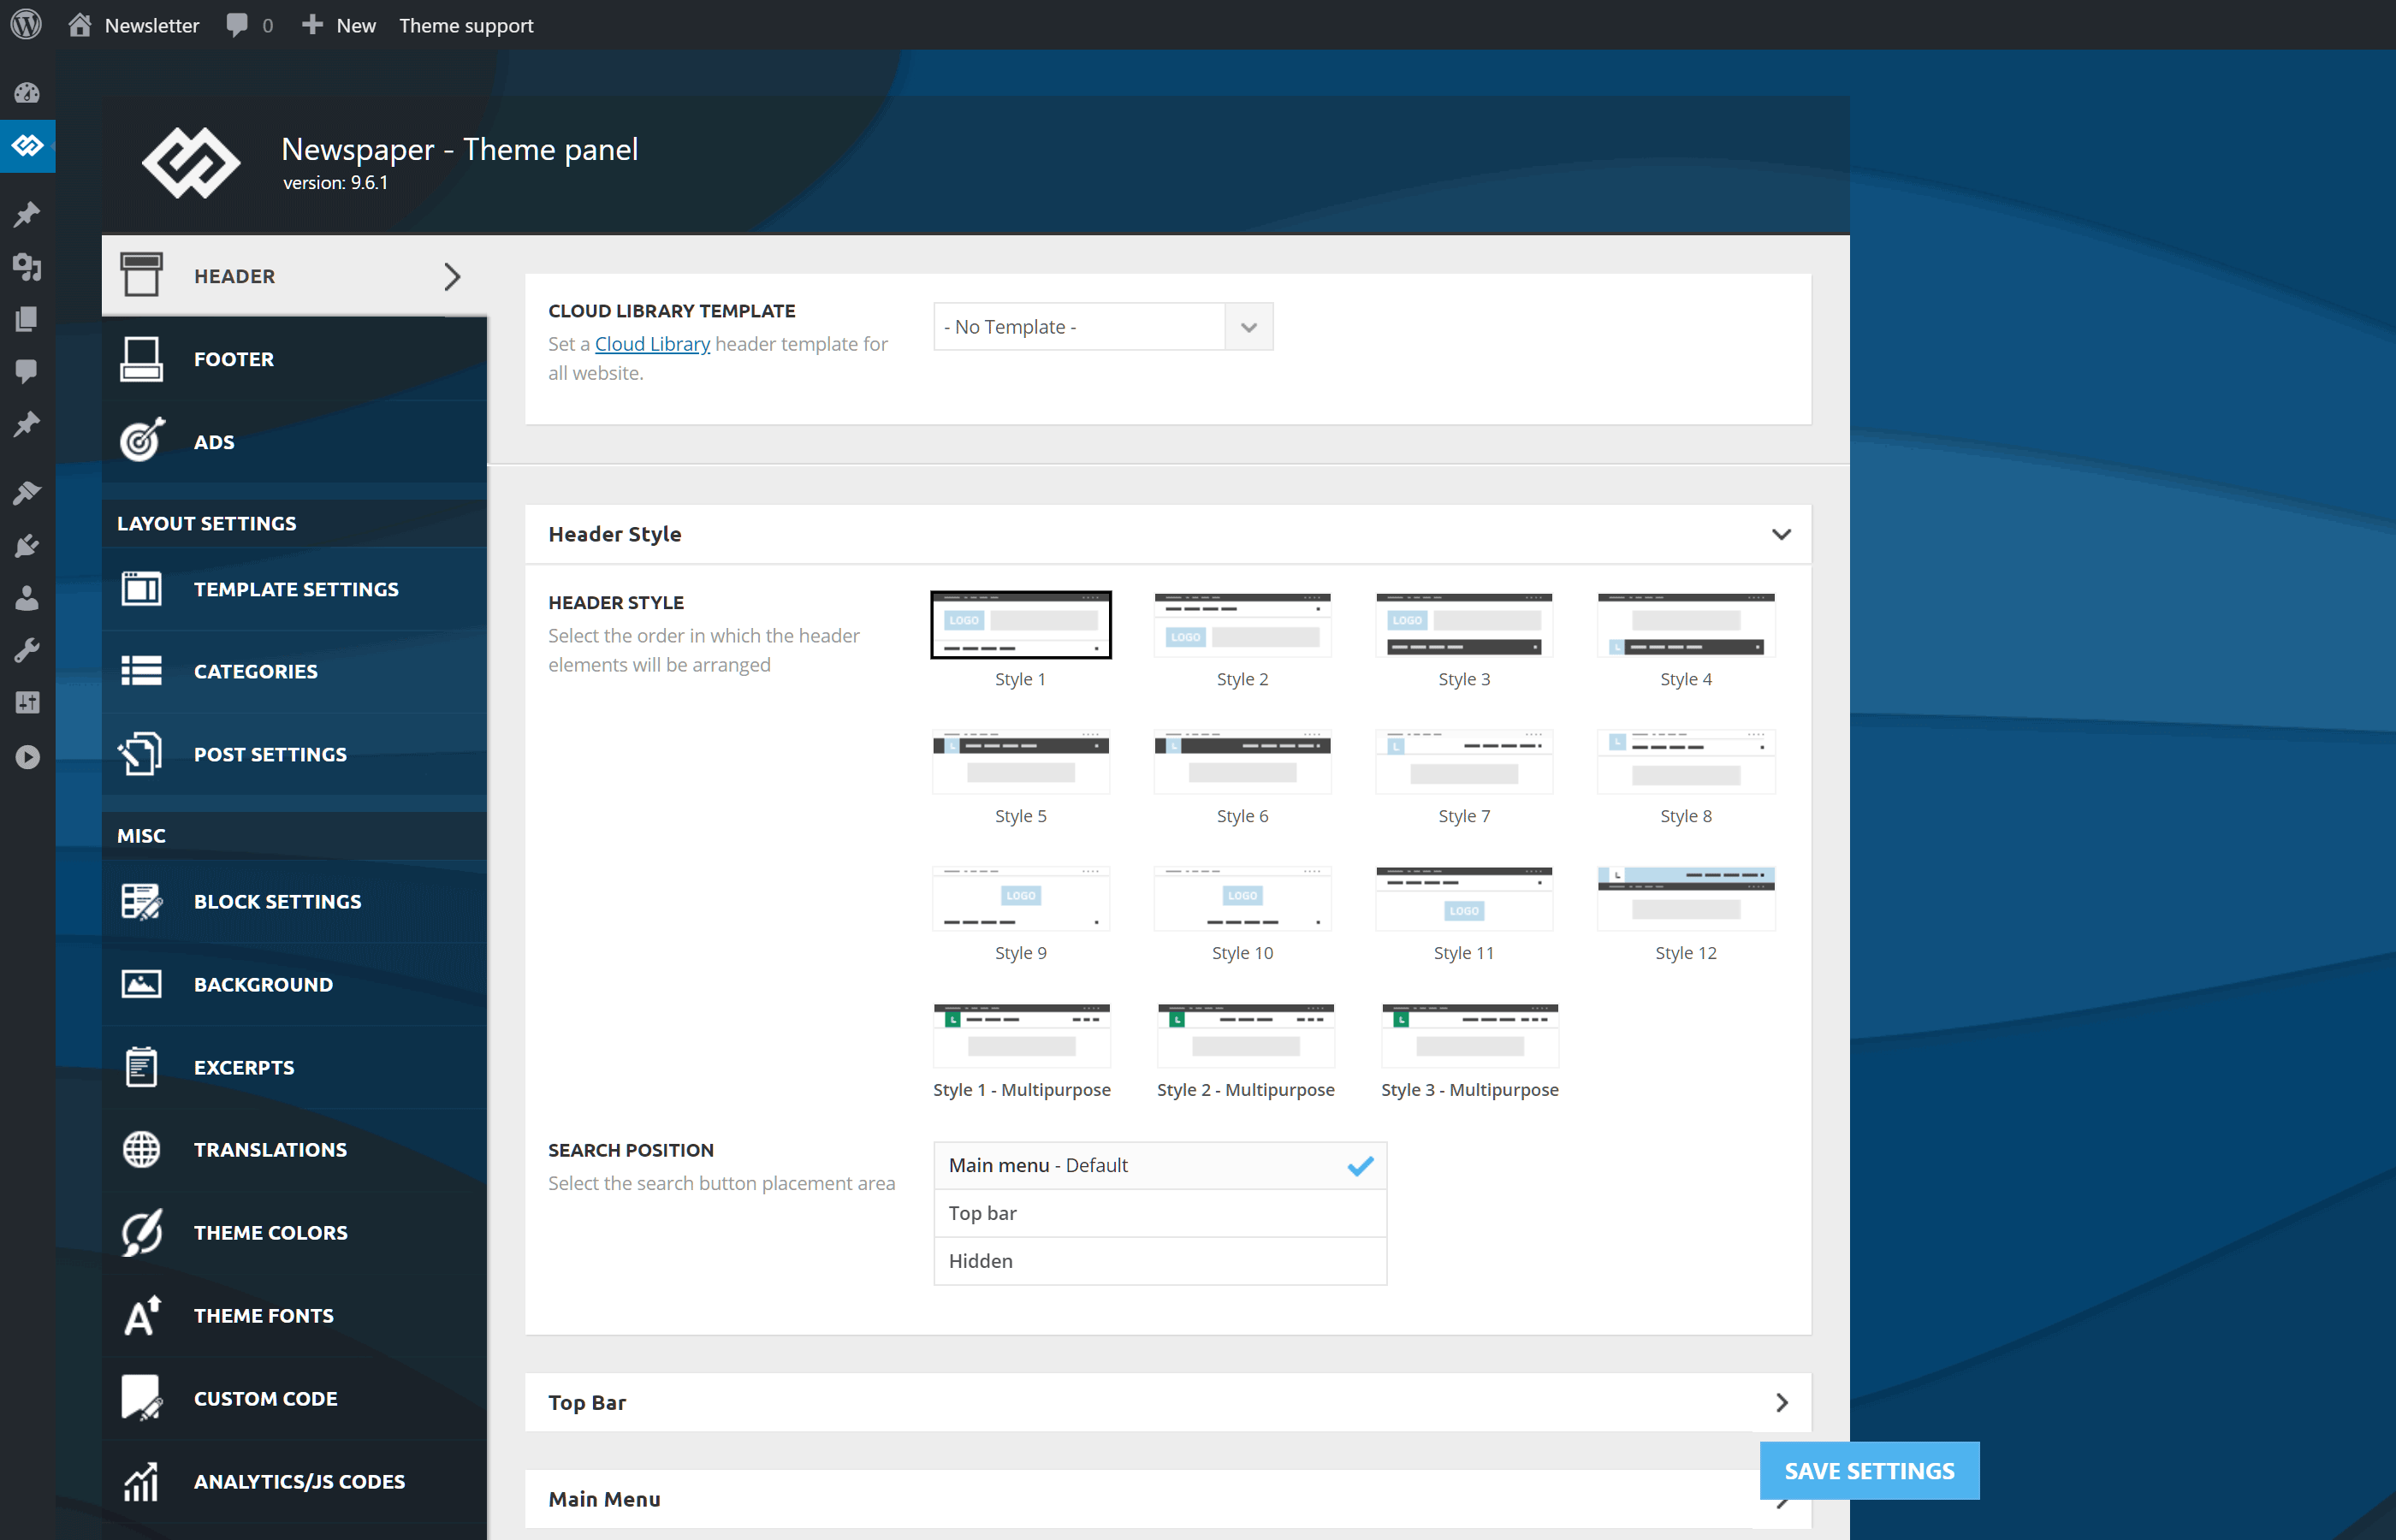Open the Cloud Library Template dropdown

pos(1102,327)
